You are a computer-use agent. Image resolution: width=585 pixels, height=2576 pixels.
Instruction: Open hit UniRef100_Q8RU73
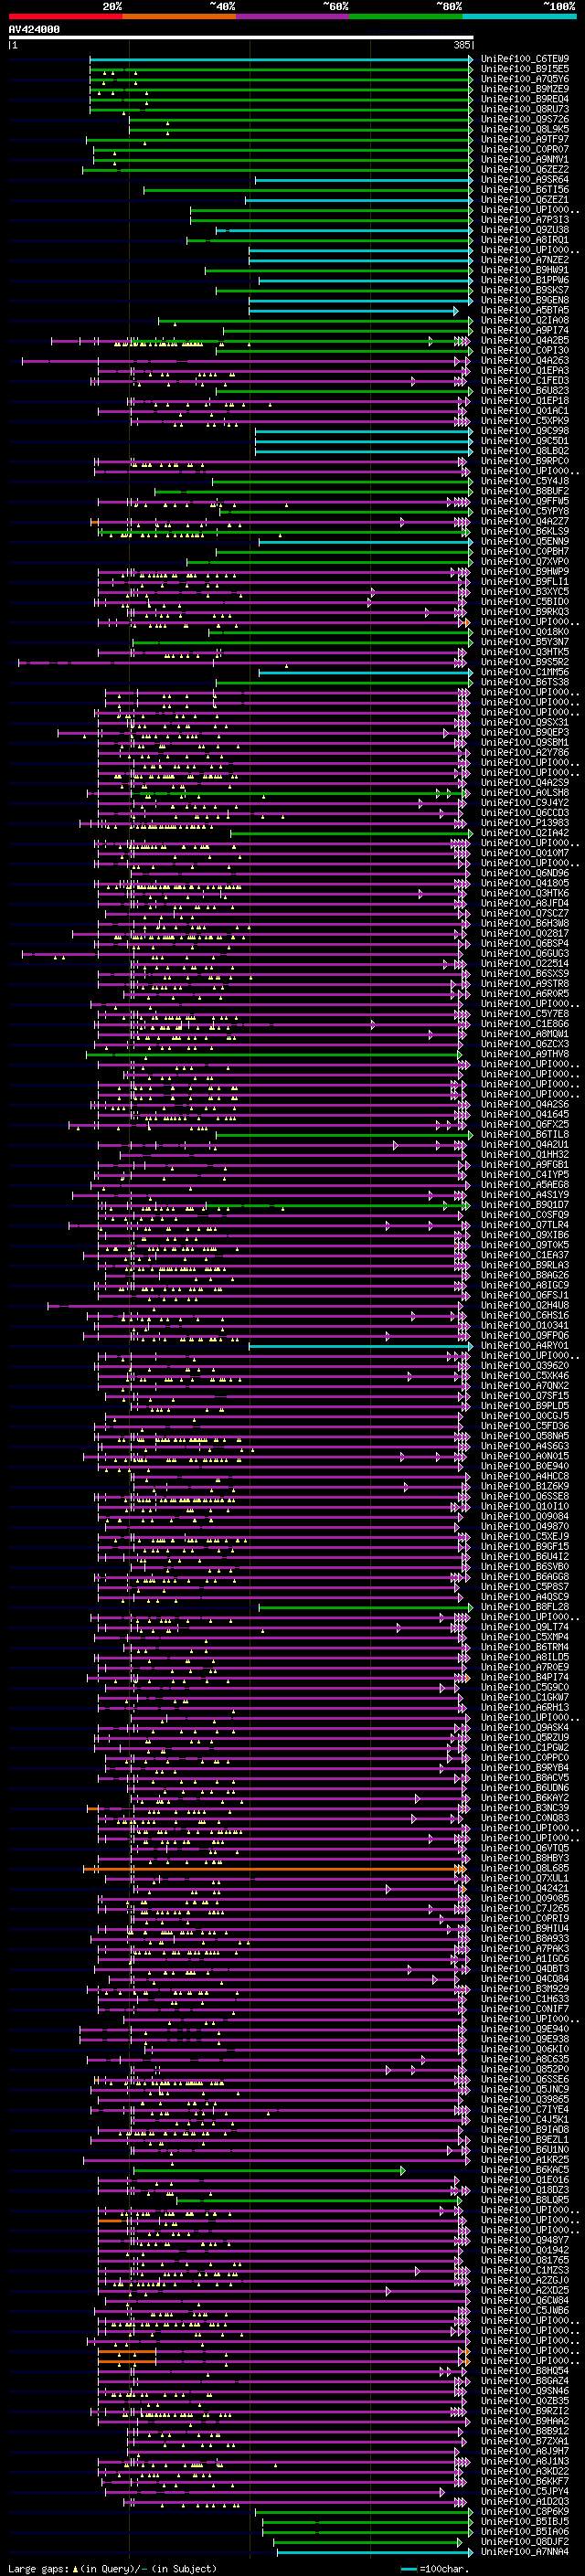click(x=525, y=109)
